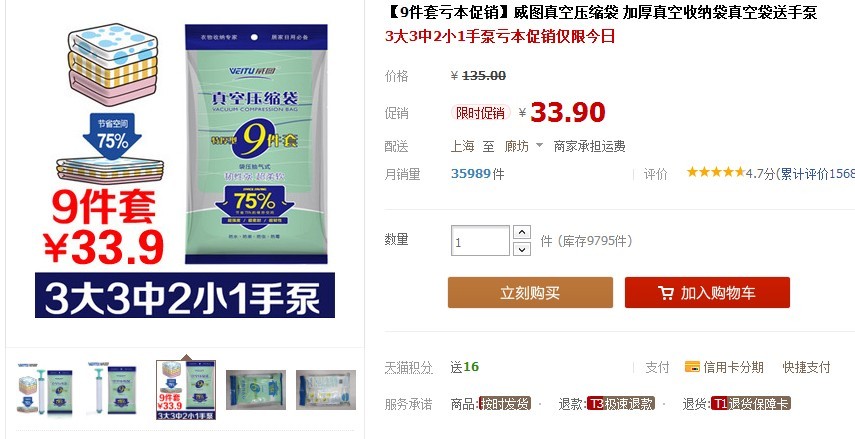
Task: Select the first thumbnail with hand pump
Action: pyautogui.click(x=46, y=390)
